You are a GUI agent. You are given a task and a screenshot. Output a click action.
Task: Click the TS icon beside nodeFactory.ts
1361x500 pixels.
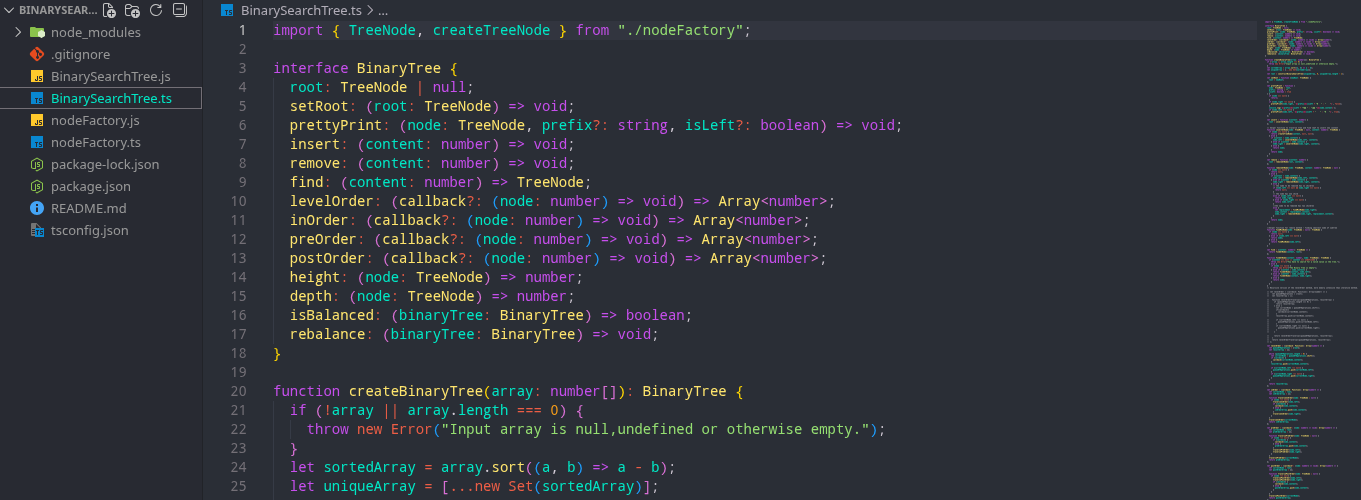37,142
